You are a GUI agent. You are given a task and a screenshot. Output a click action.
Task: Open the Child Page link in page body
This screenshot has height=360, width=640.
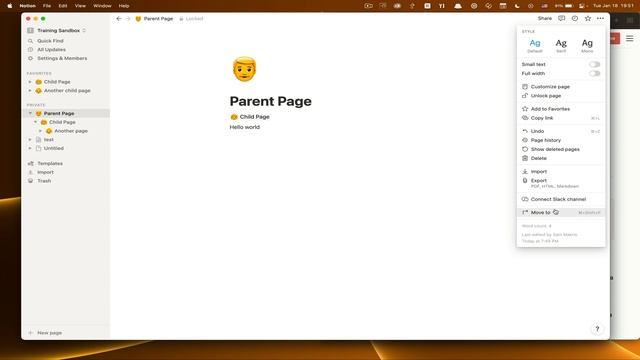point(250,117)
